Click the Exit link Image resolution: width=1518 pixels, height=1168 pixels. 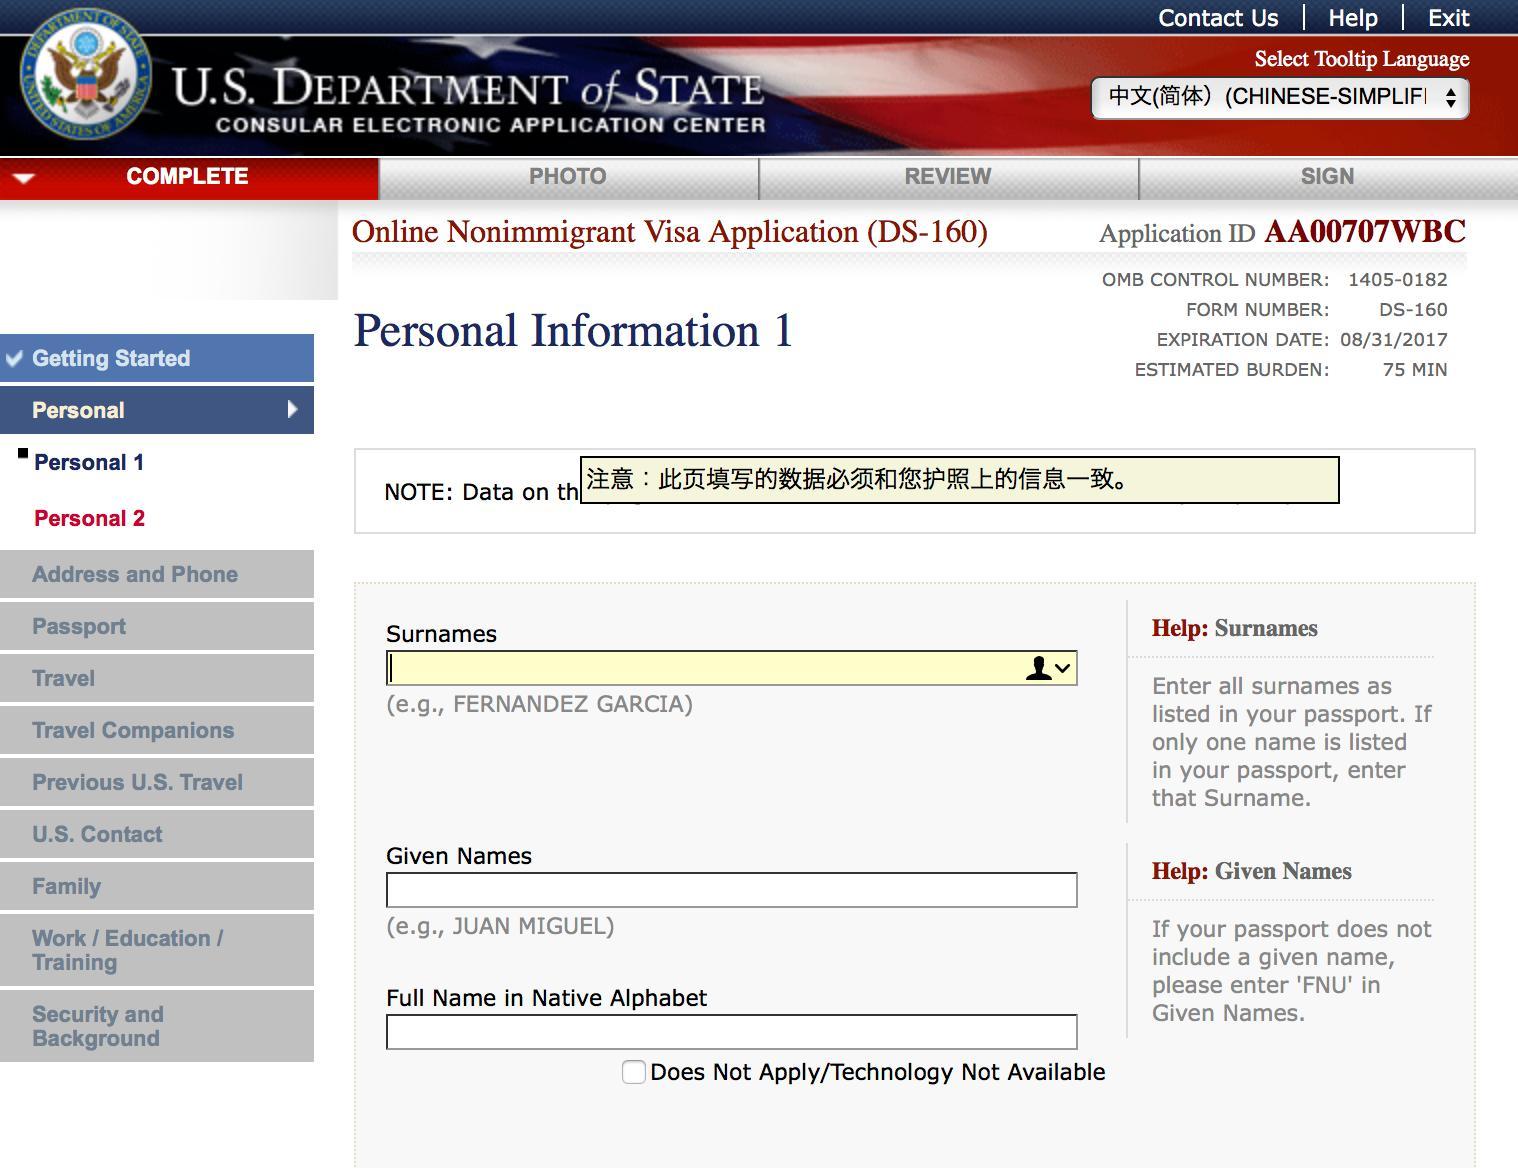pyautogui.click(x=1449, y=18)
